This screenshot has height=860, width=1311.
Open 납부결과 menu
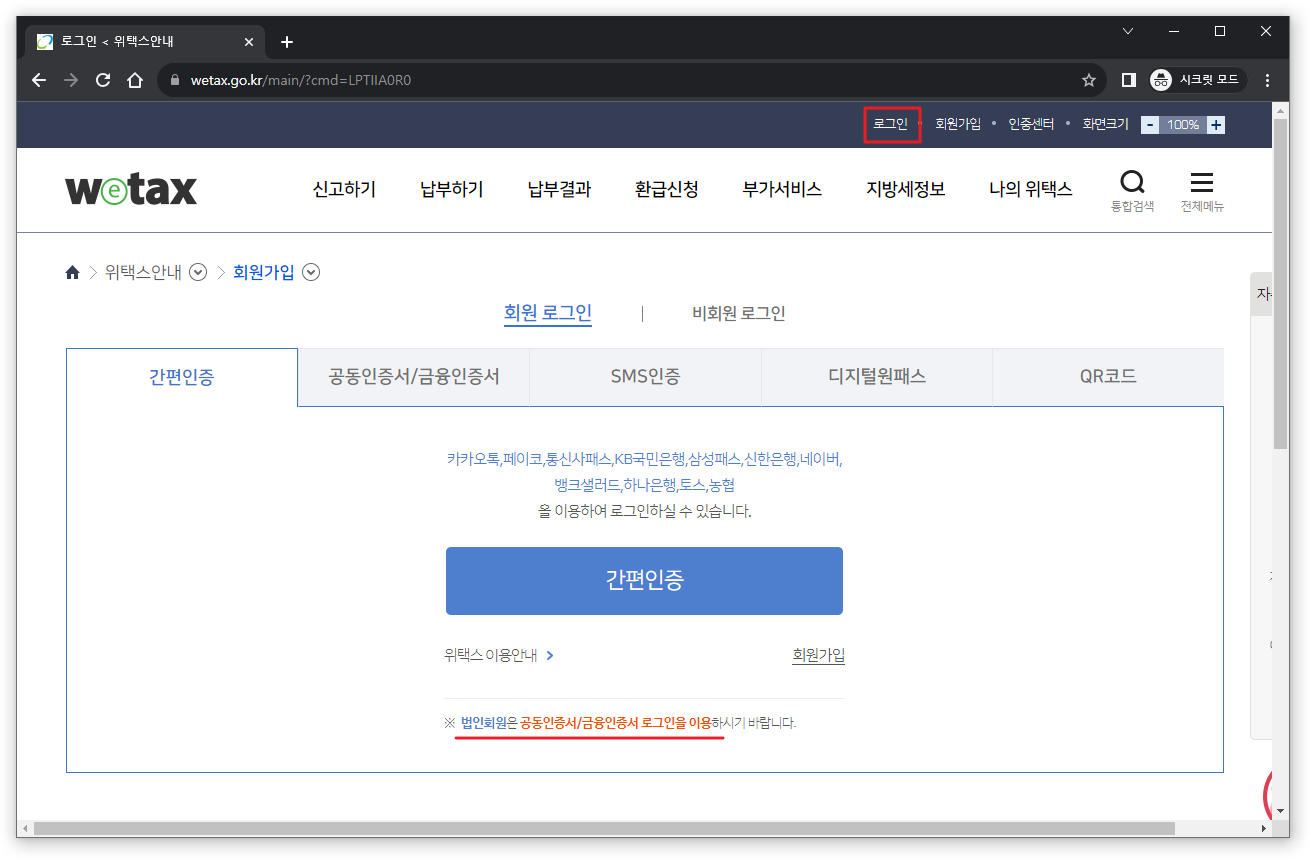coord(559,189)
